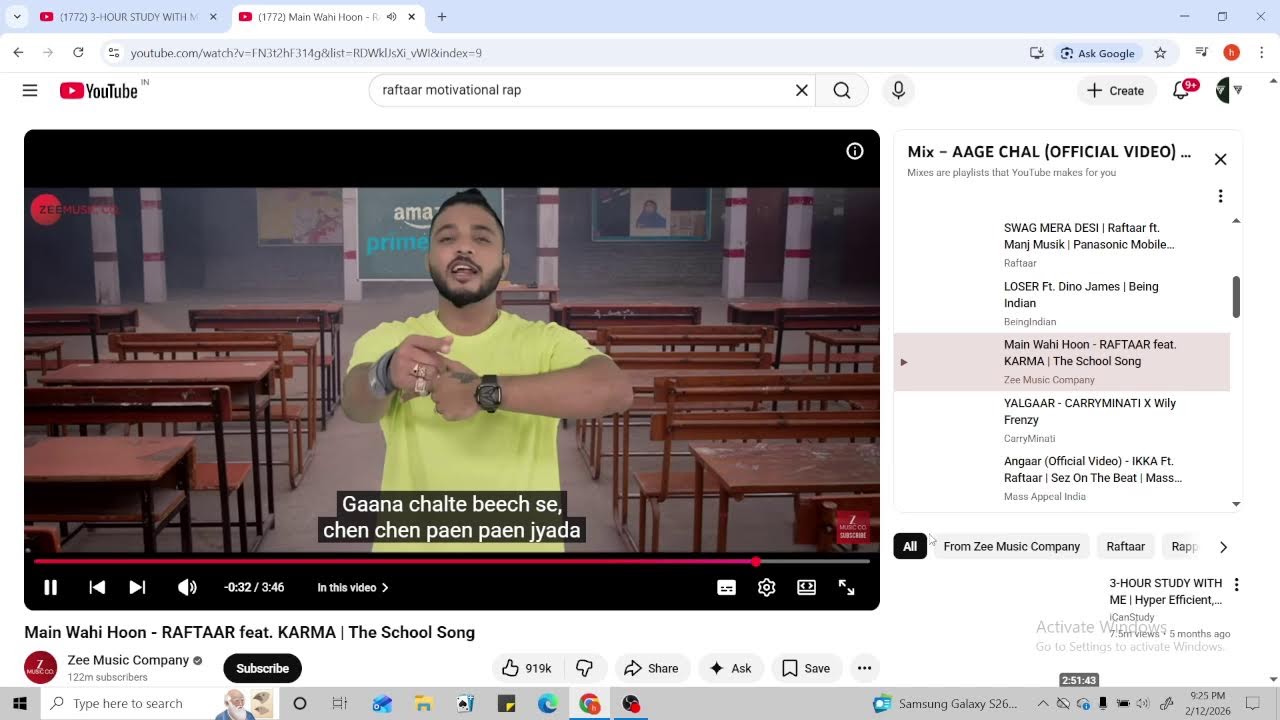Select Main Wahi Hoon playlist item
The image size is (1280, 720).
tap(1062, 362)
